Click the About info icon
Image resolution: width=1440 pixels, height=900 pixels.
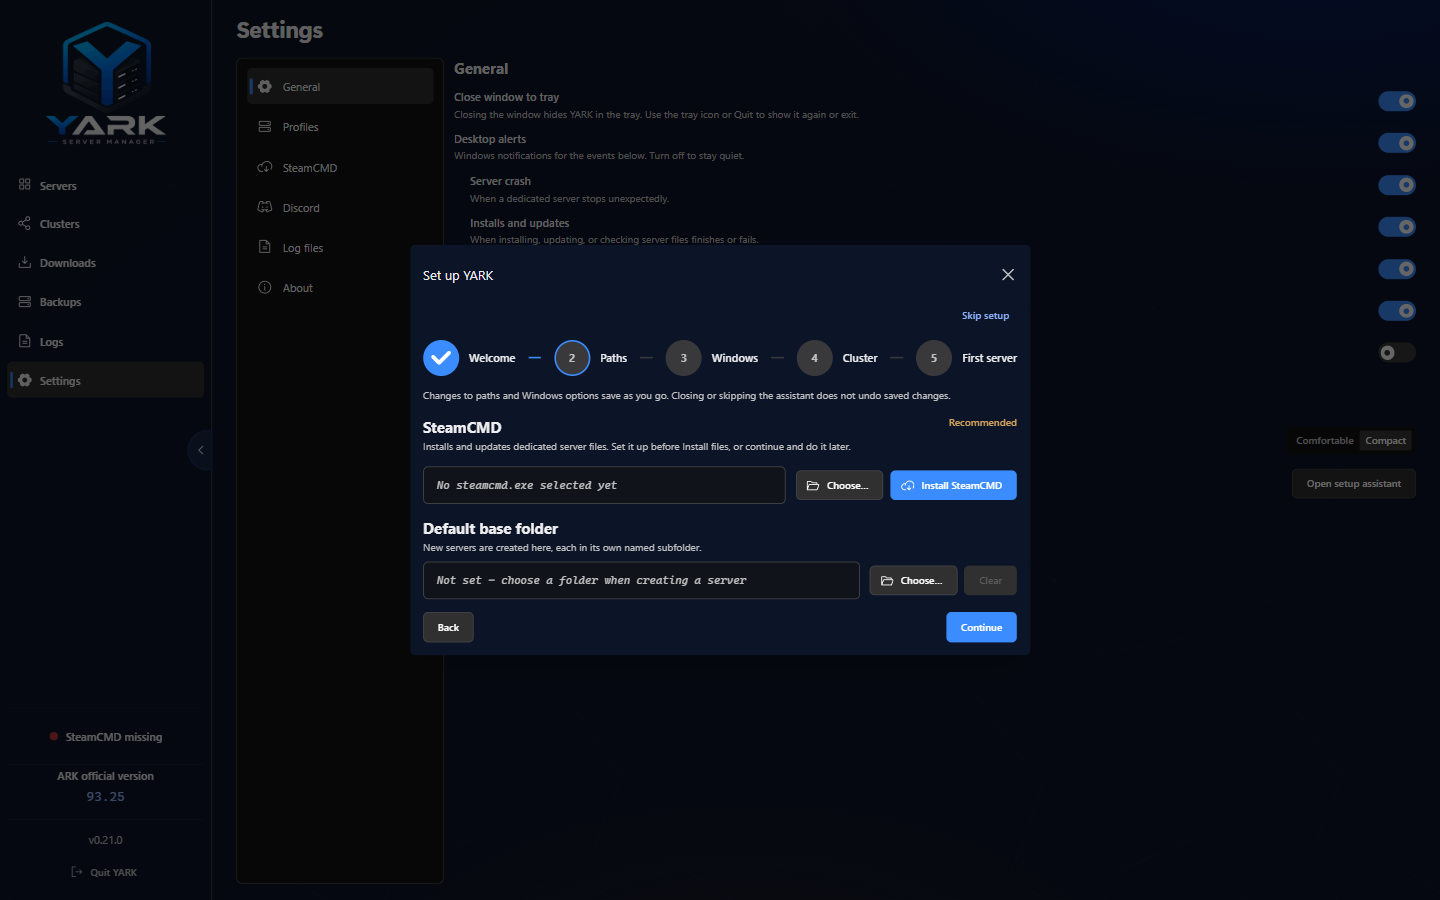click(265, 287)
